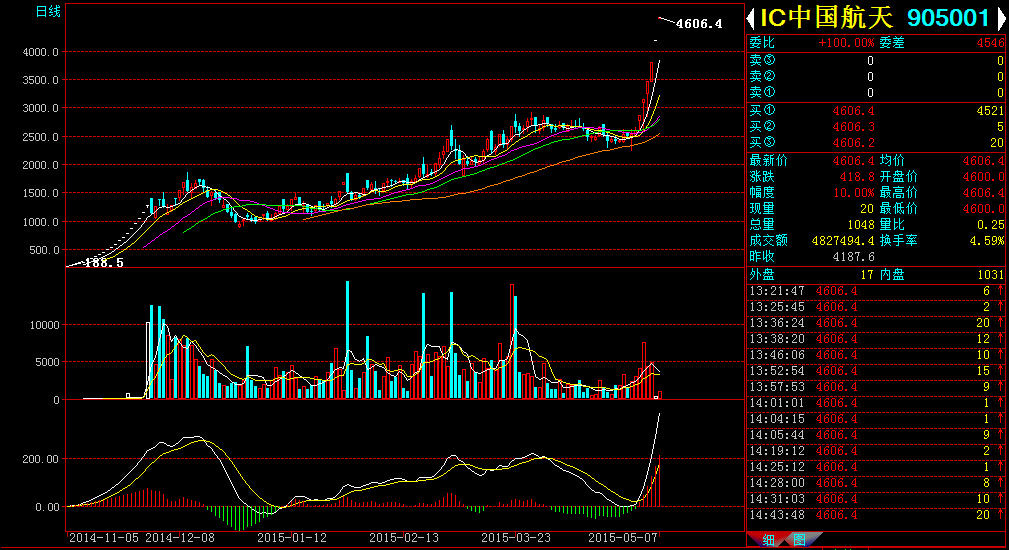Select the 13:46:06 trade tick row
The image size is (1009, 550).
876,355
